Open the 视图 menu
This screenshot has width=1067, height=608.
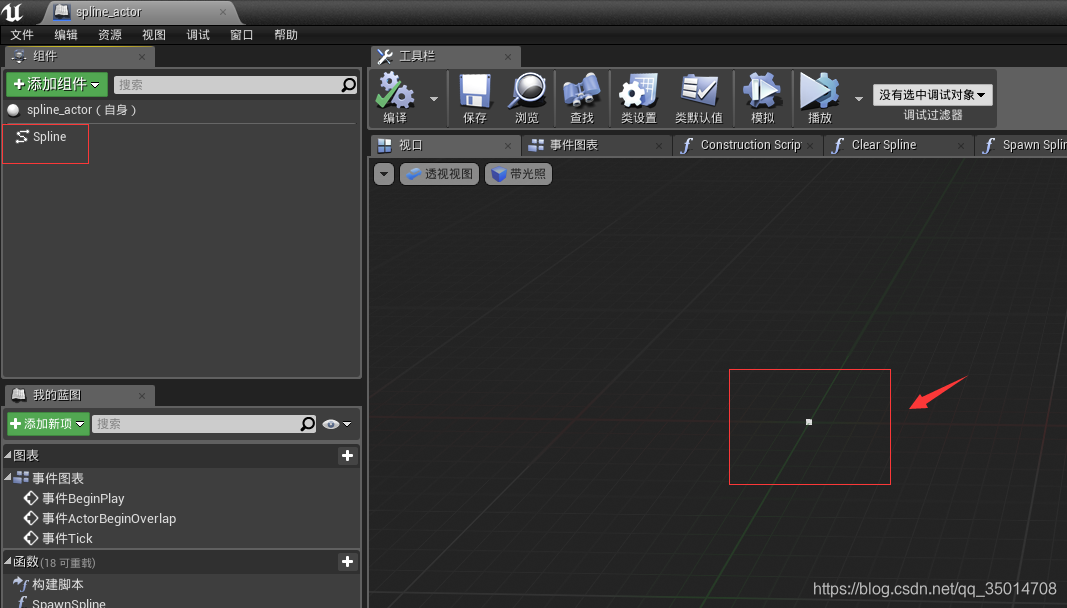(154, 35)
